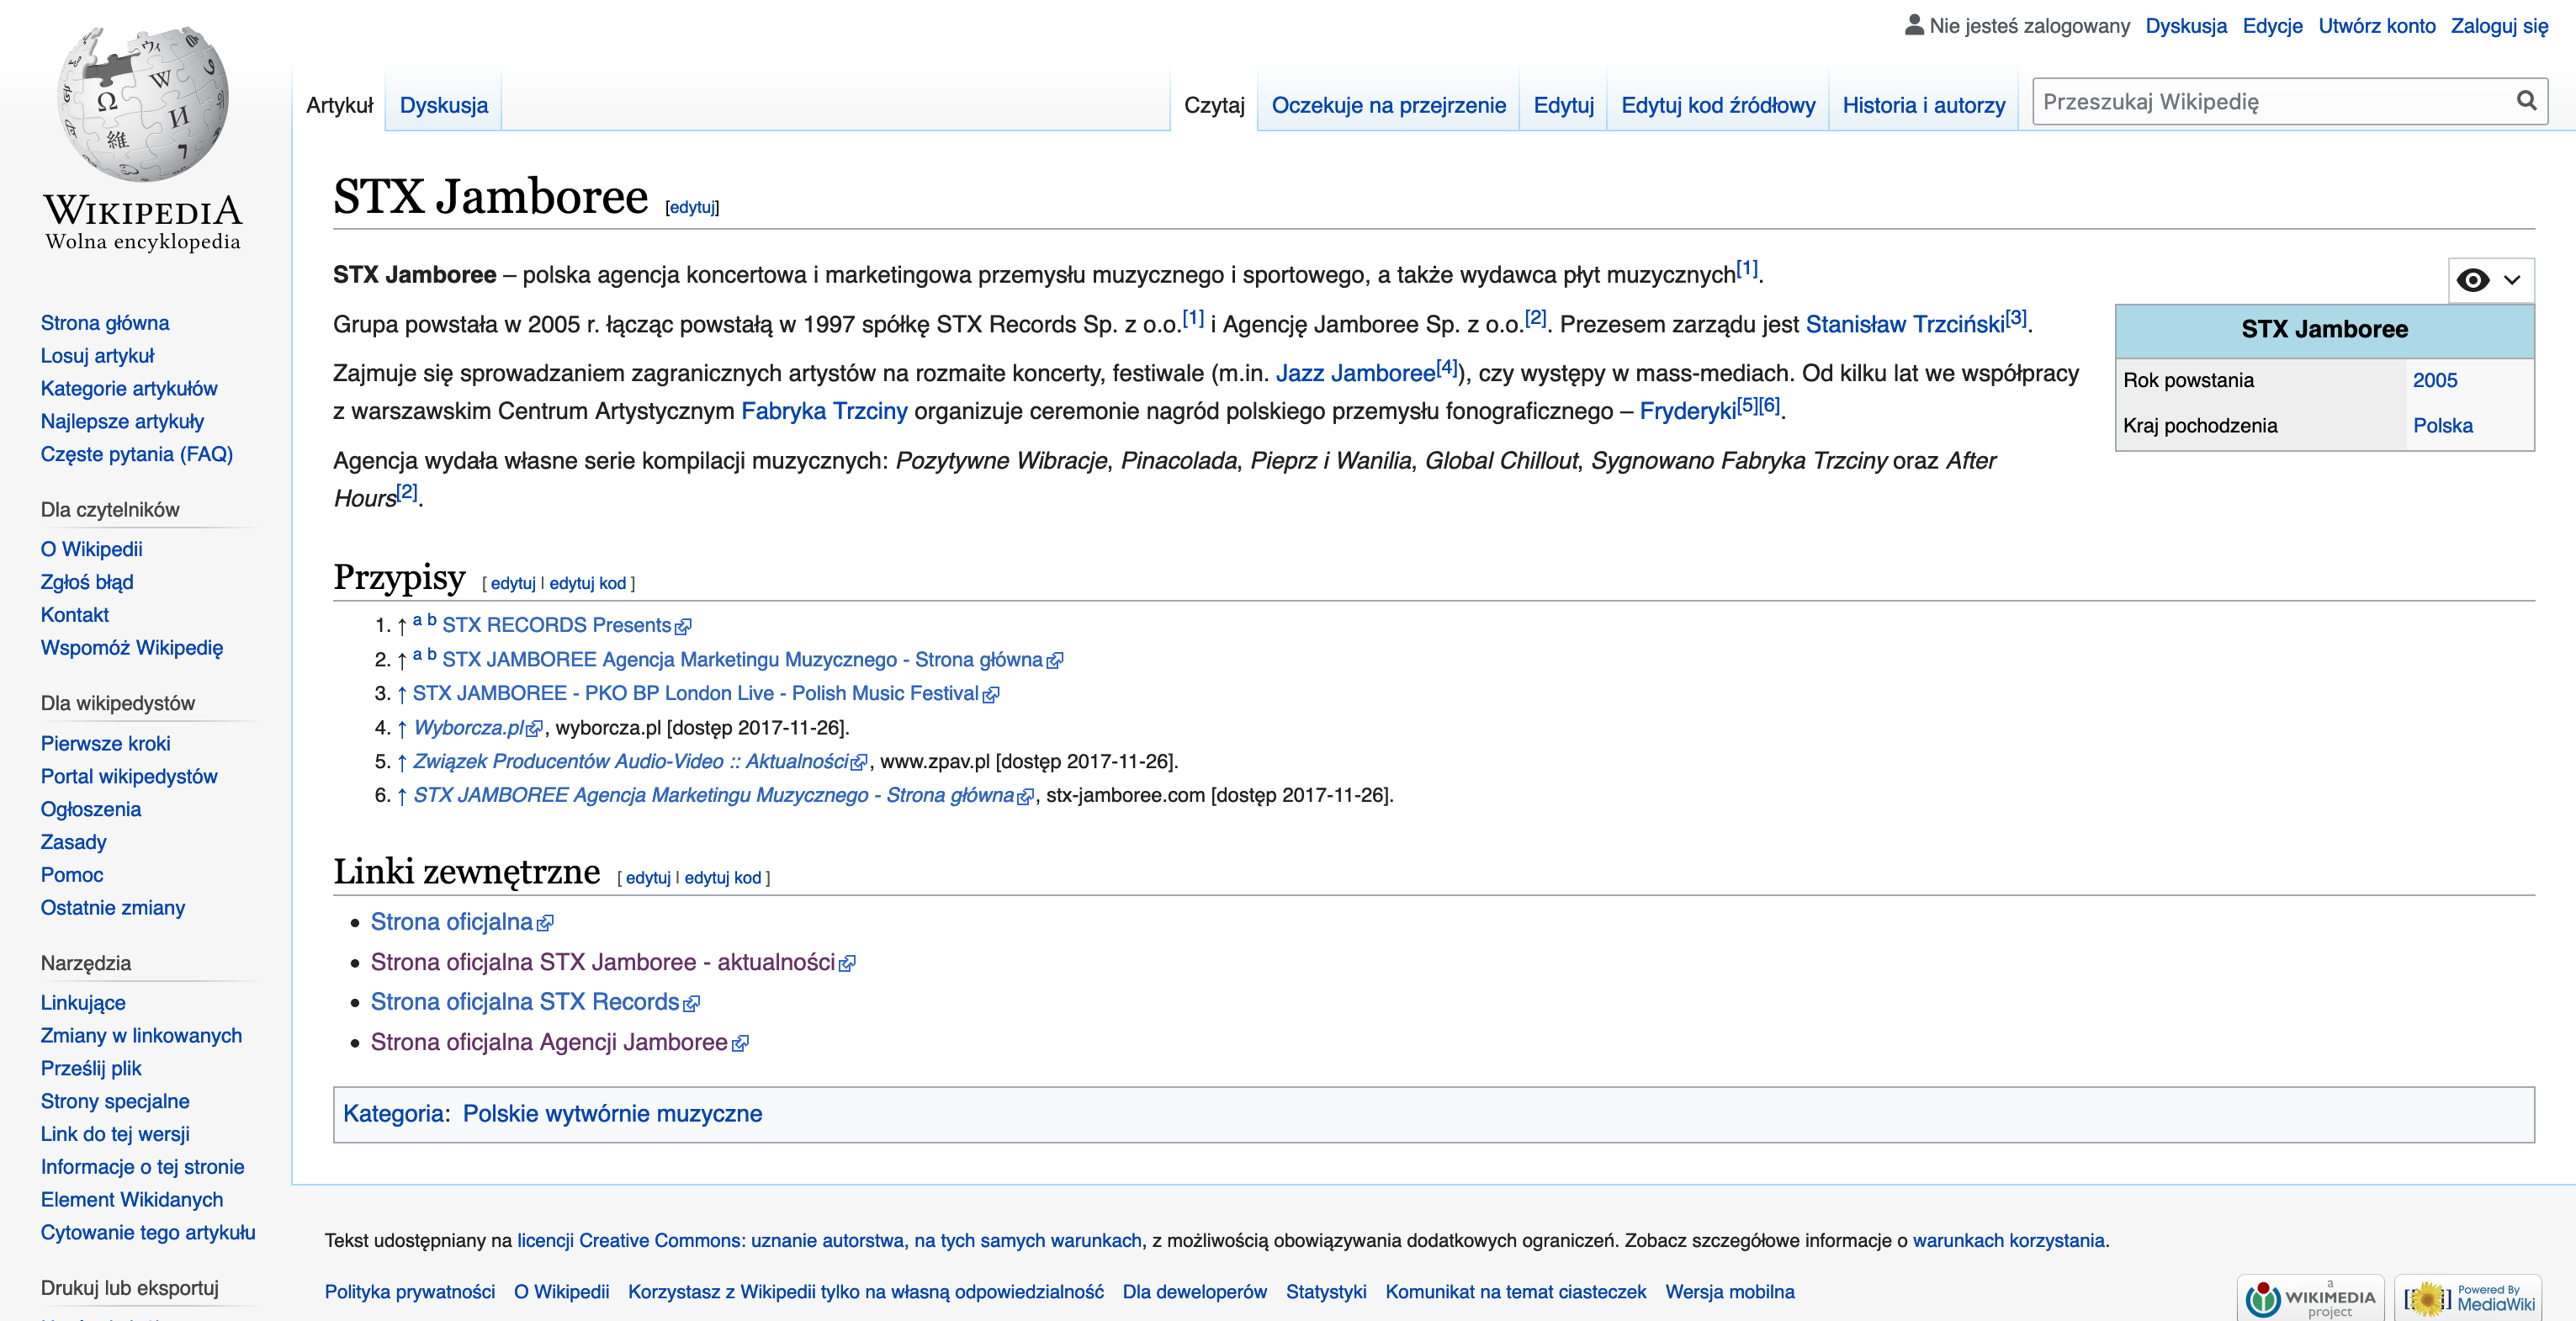The height and width of the screenshot is (1321, 2576).
Task: Open Strona oficjalna external link
Action: click(x=451, y=922)
